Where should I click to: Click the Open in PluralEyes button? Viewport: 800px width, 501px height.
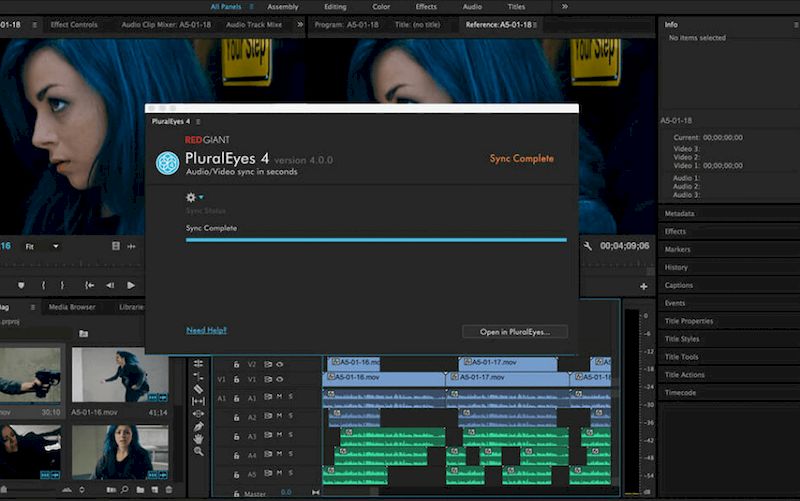point(515,332)
